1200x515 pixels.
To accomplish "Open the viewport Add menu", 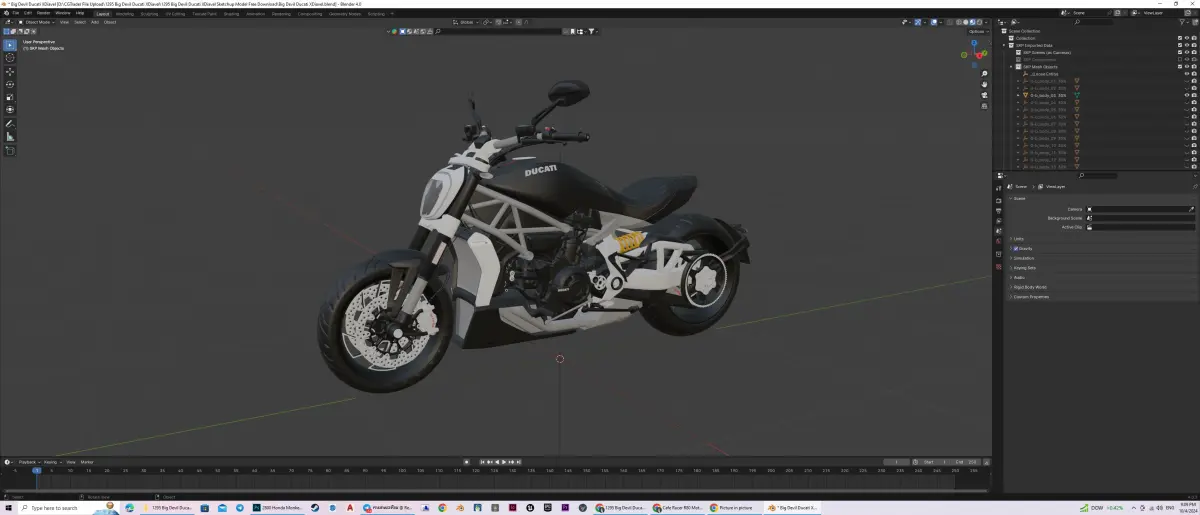I will (95, 21).
